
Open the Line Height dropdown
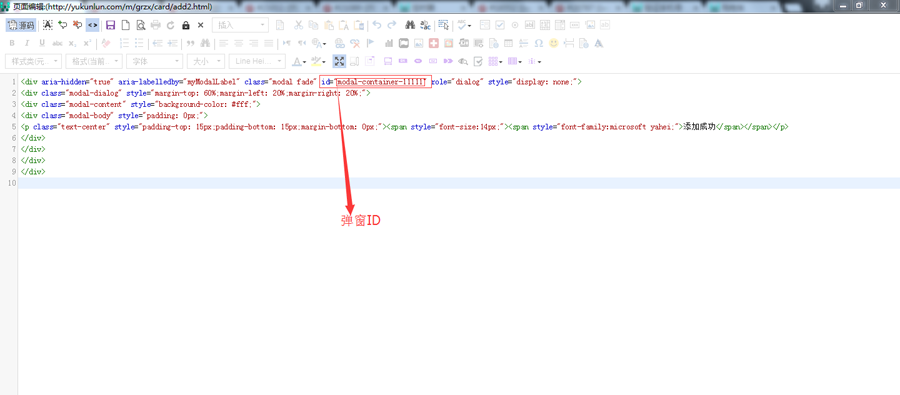(257, 61)
